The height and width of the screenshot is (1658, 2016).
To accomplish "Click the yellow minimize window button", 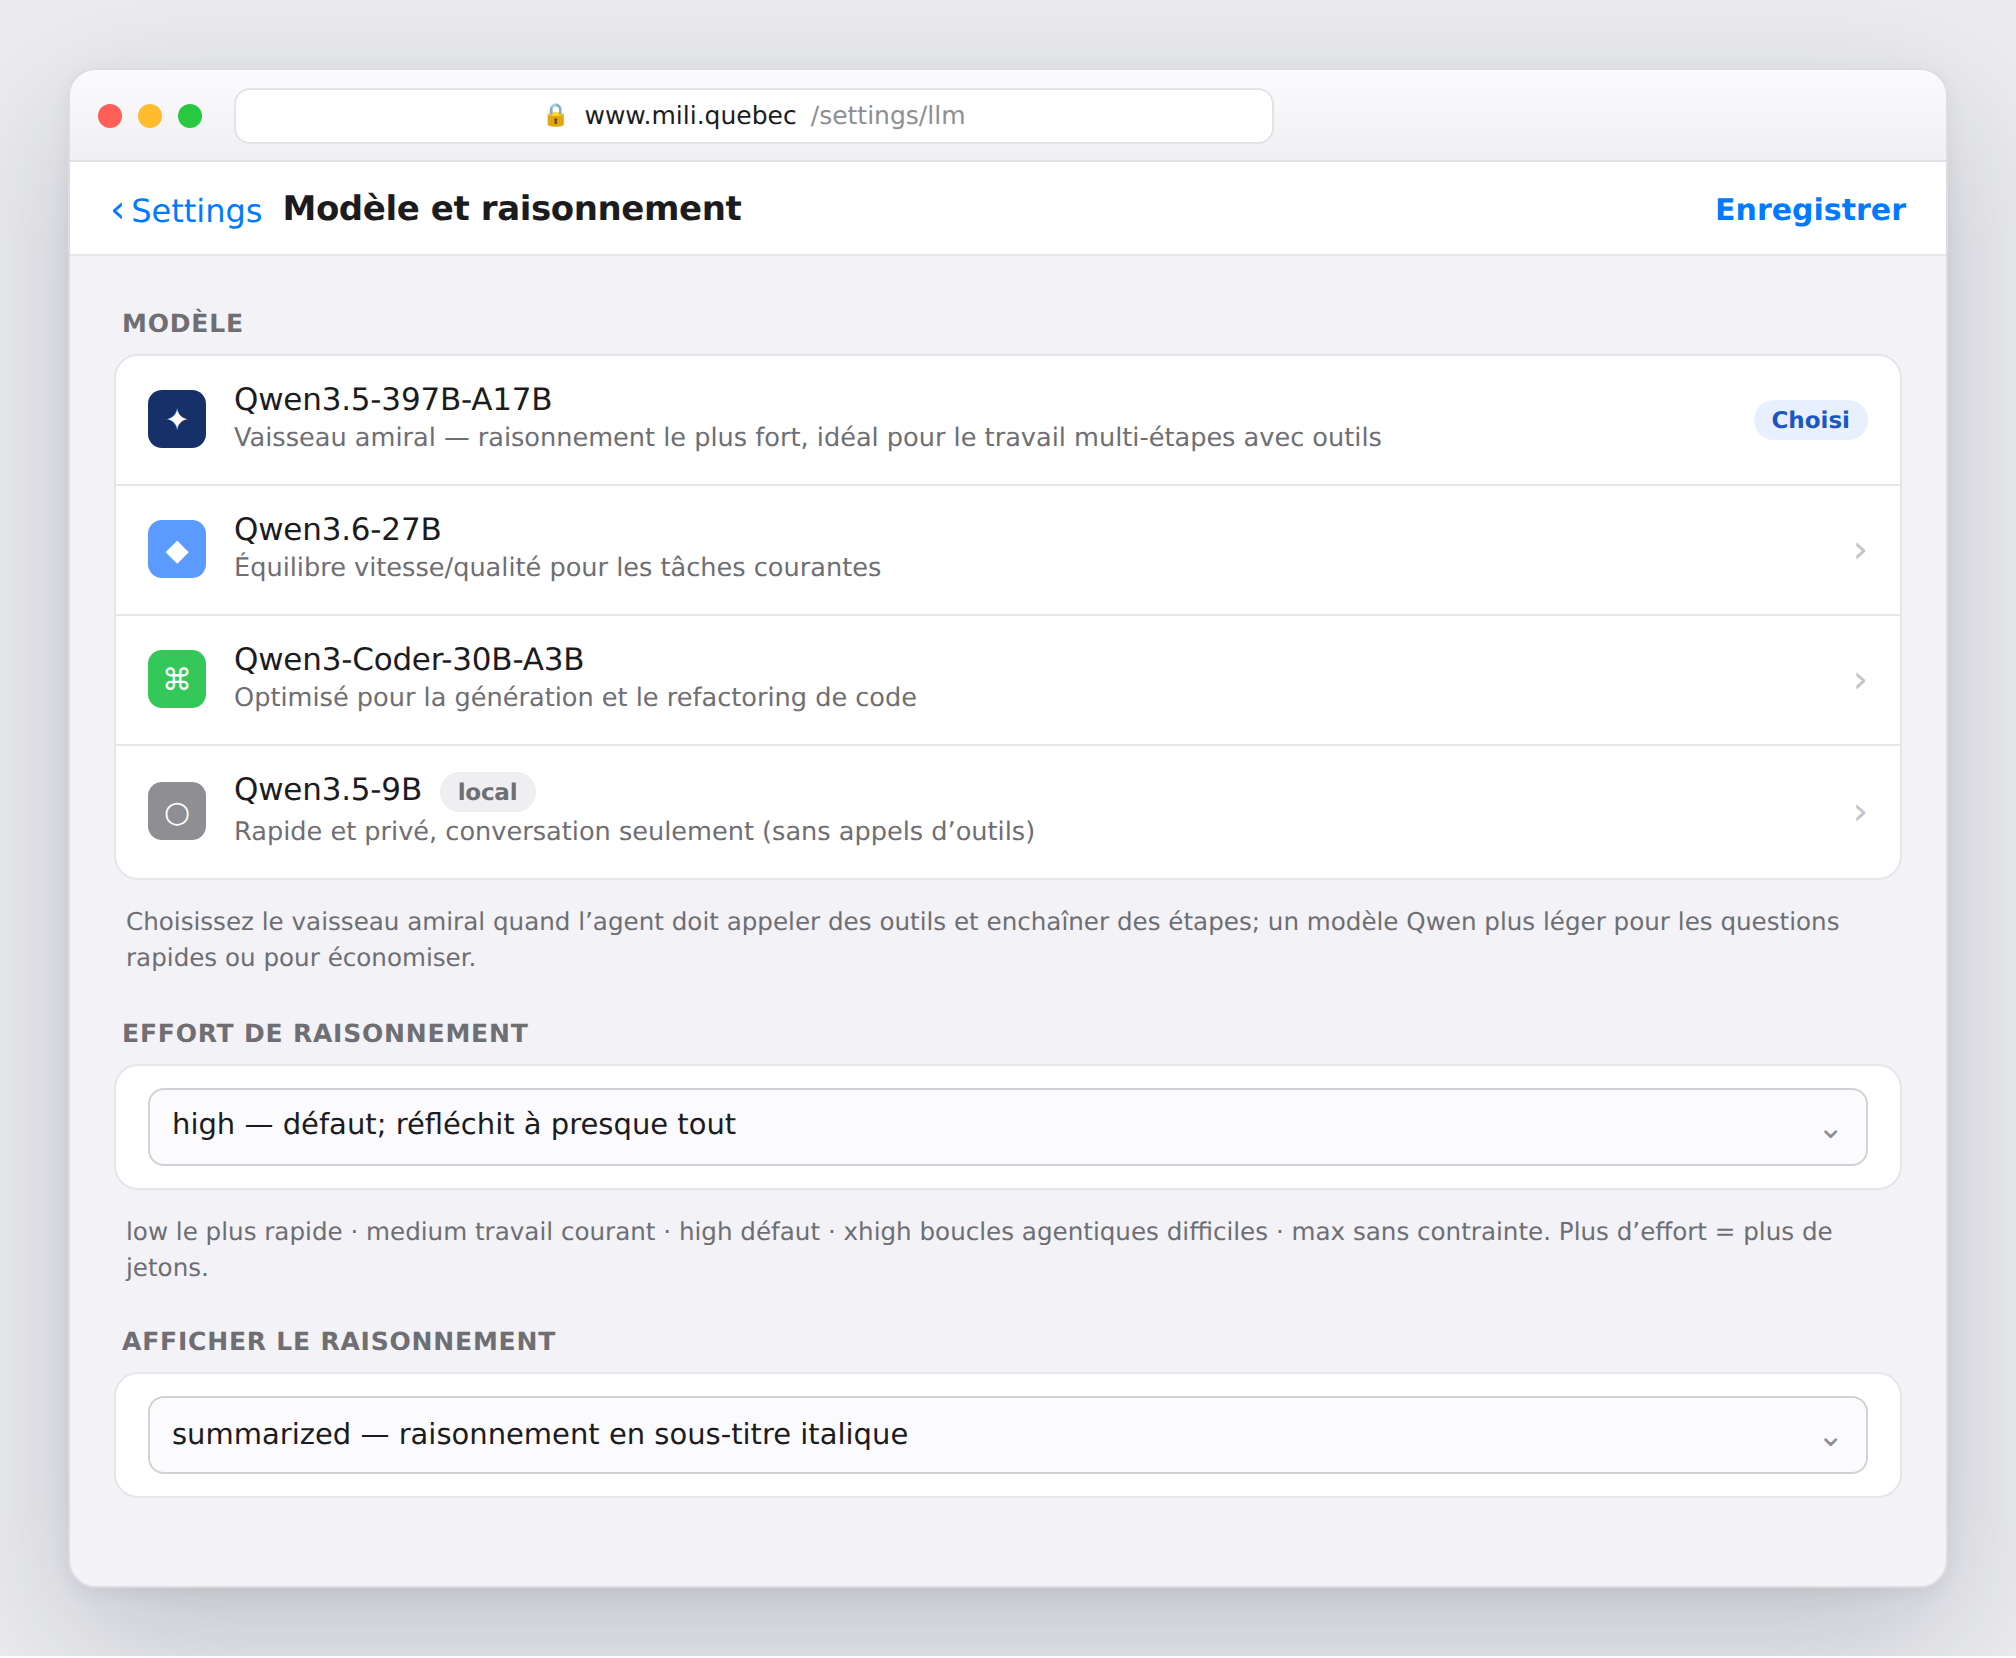I will 150,116.
